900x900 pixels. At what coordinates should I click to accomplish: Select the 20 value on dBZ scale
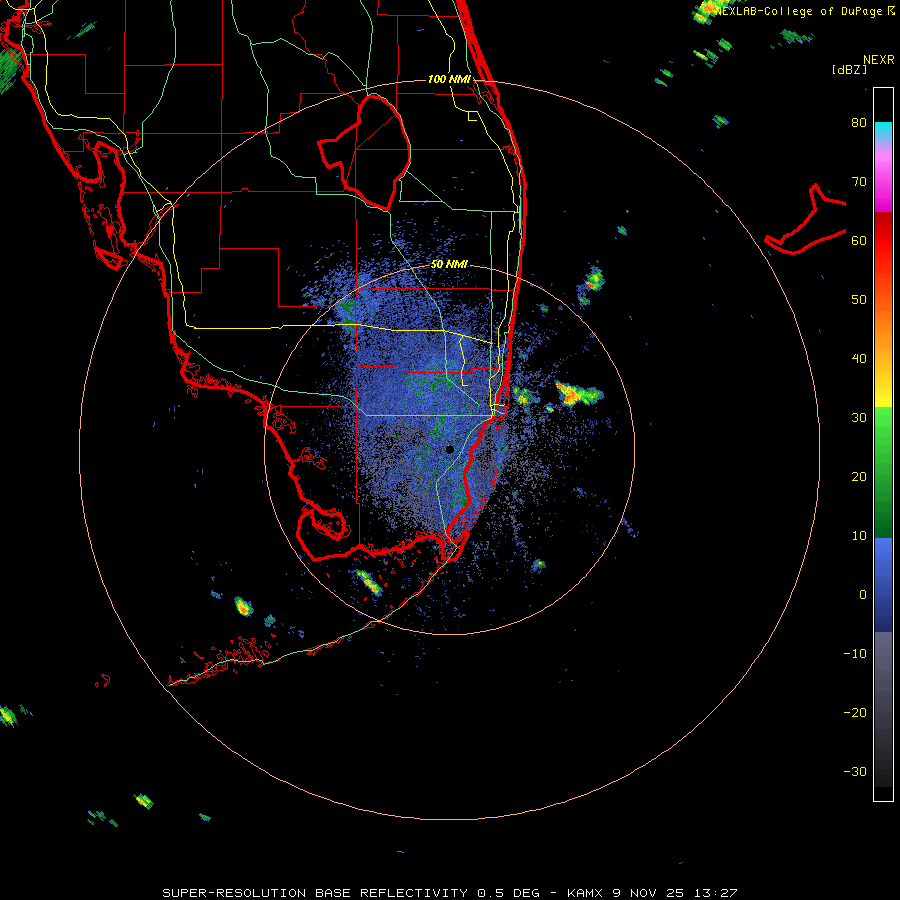tap(859, 477)
